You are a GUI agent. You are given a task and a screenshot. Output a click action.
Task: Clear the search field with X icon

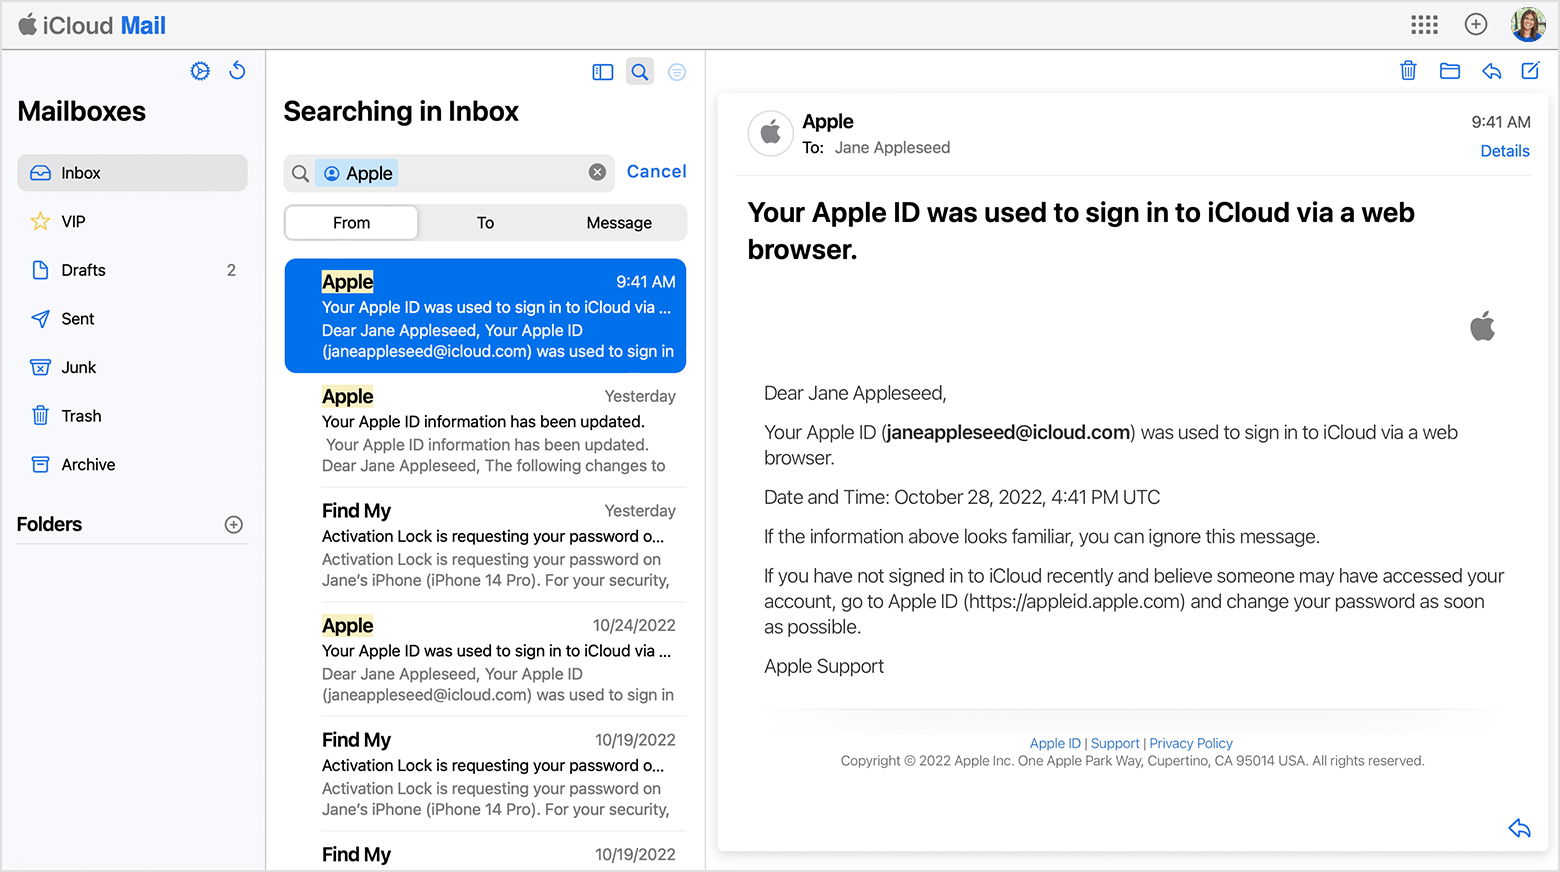[x=597, y=172]
